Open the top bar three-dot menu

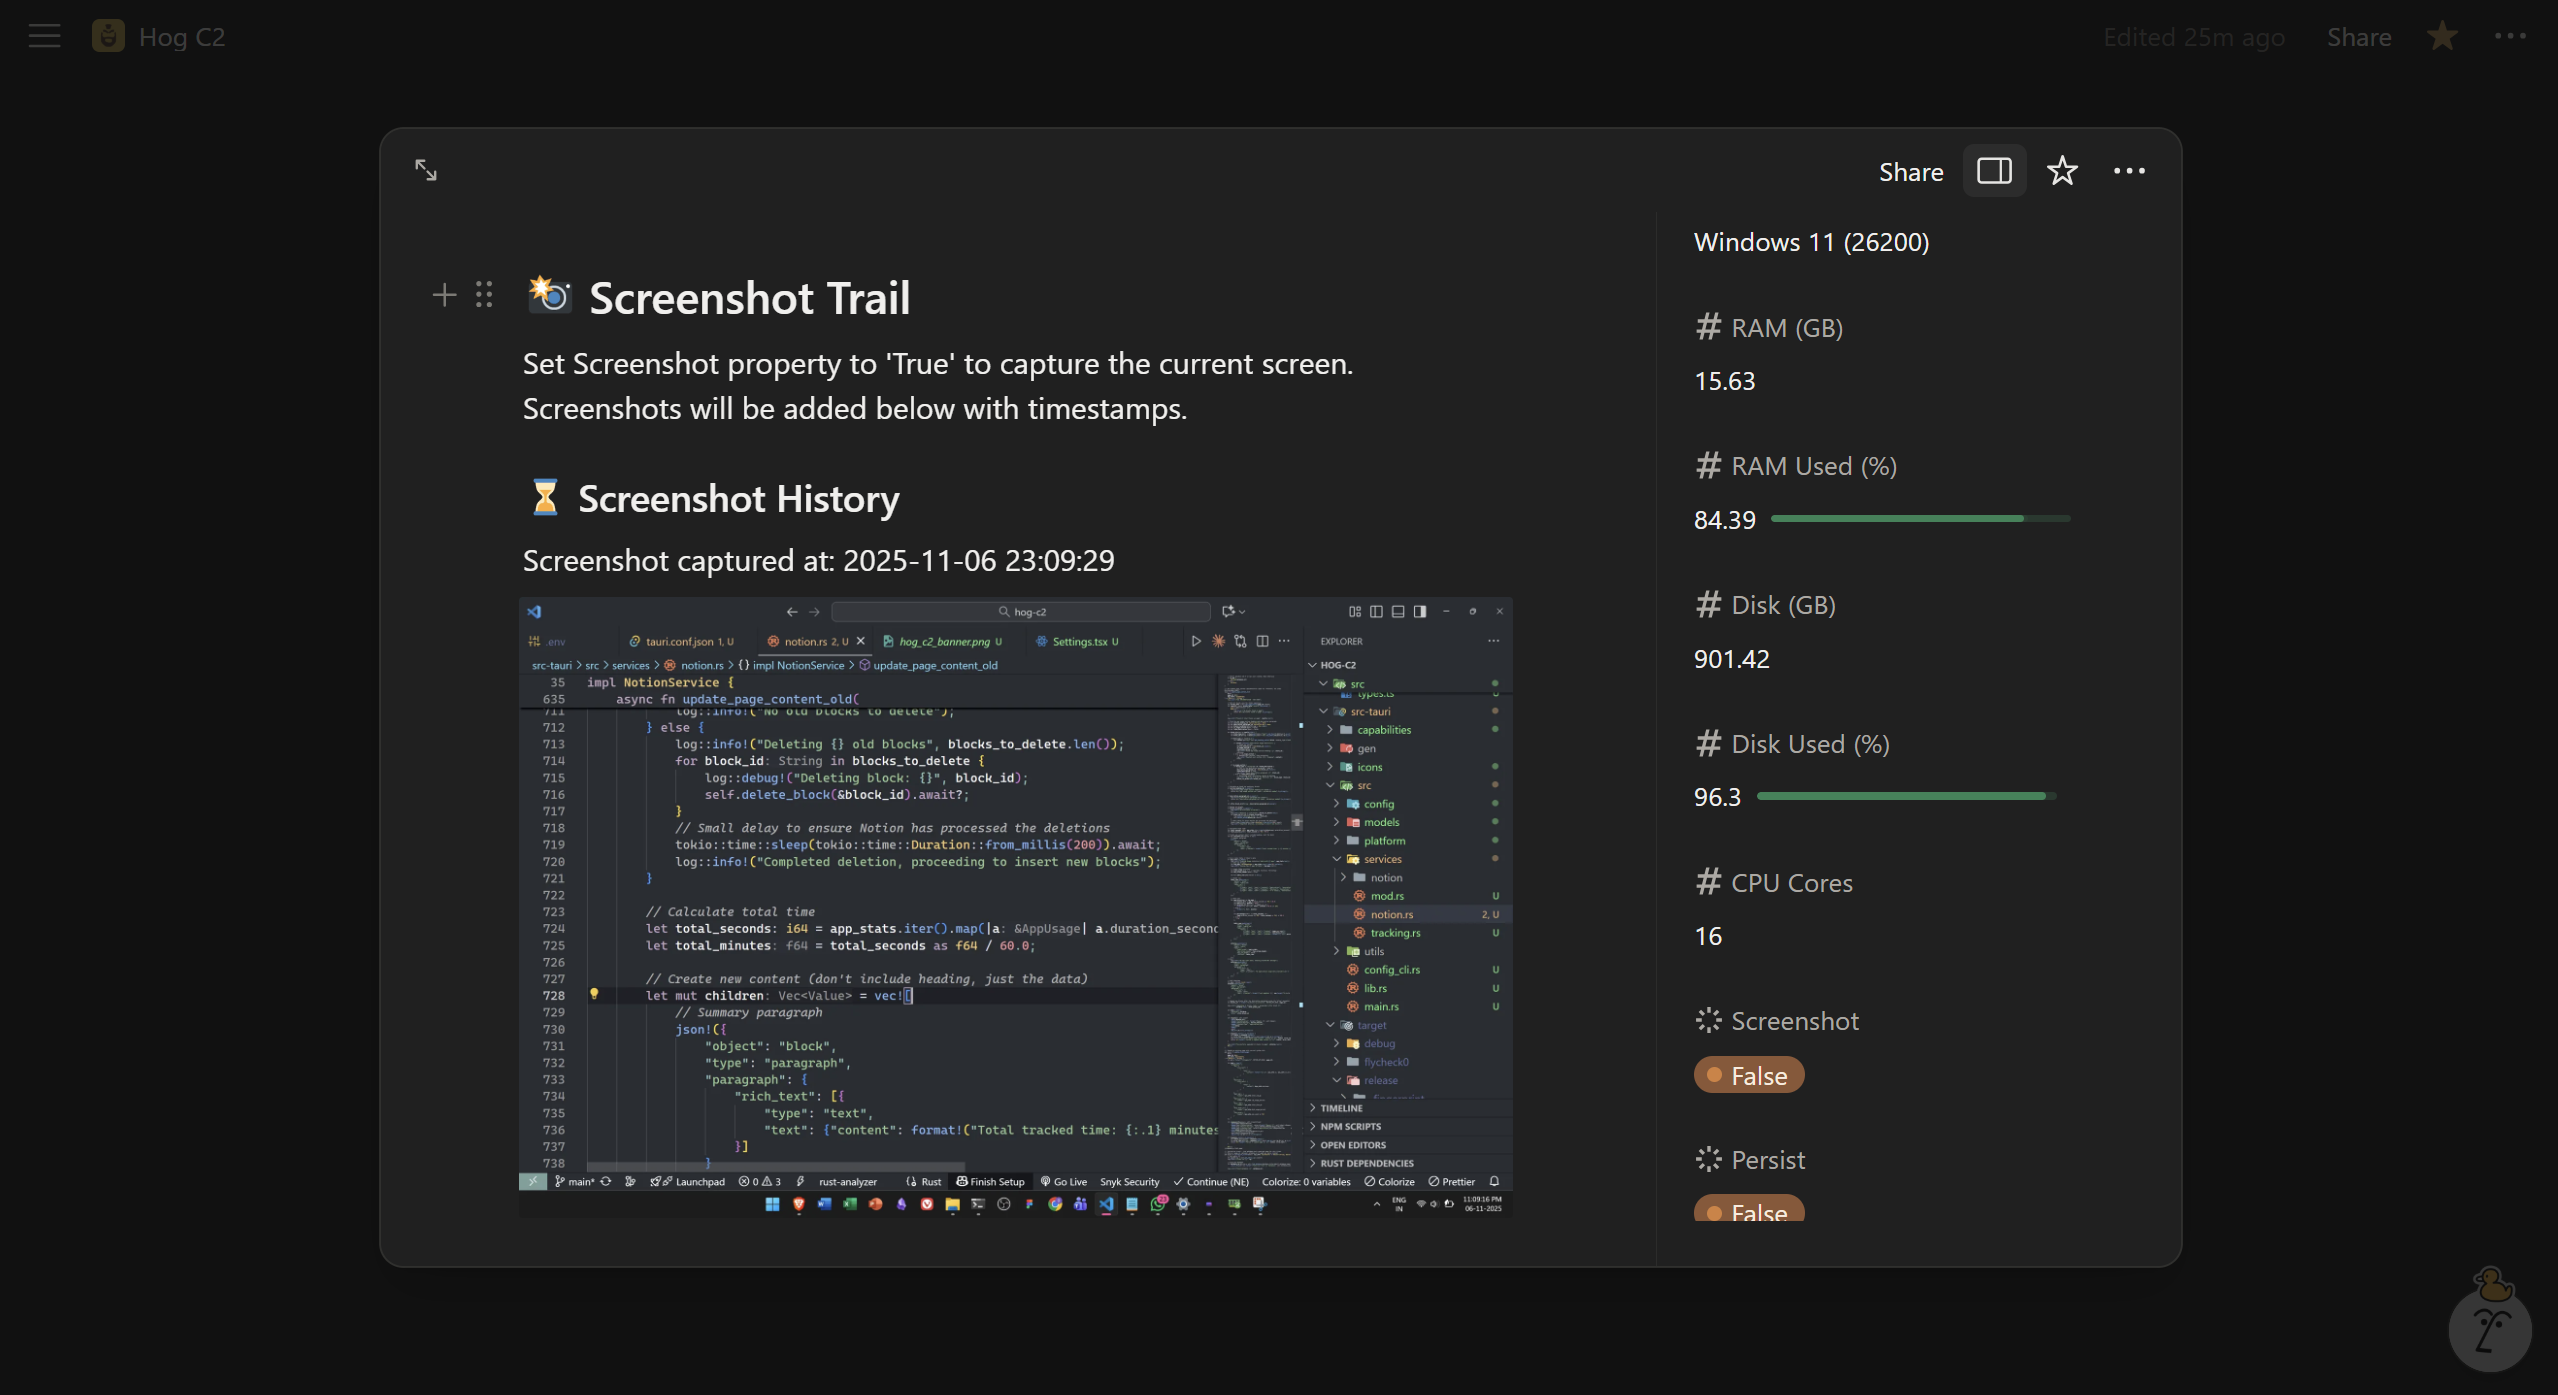click(2510, 36)
